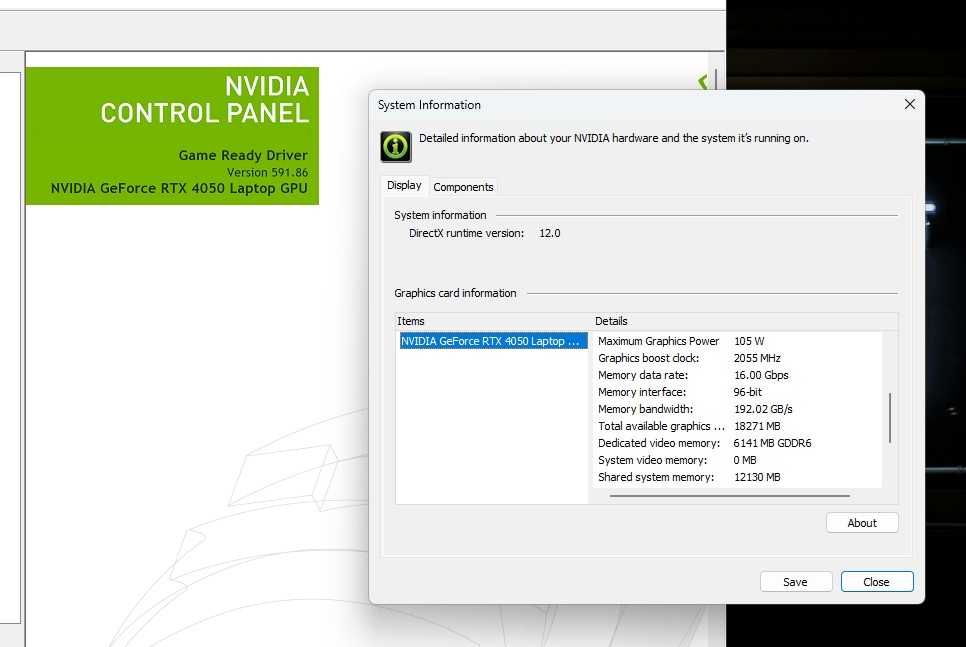Click the Dedicated video memory row
This screenshot has width=966, height=647.
tap(737, 443)
